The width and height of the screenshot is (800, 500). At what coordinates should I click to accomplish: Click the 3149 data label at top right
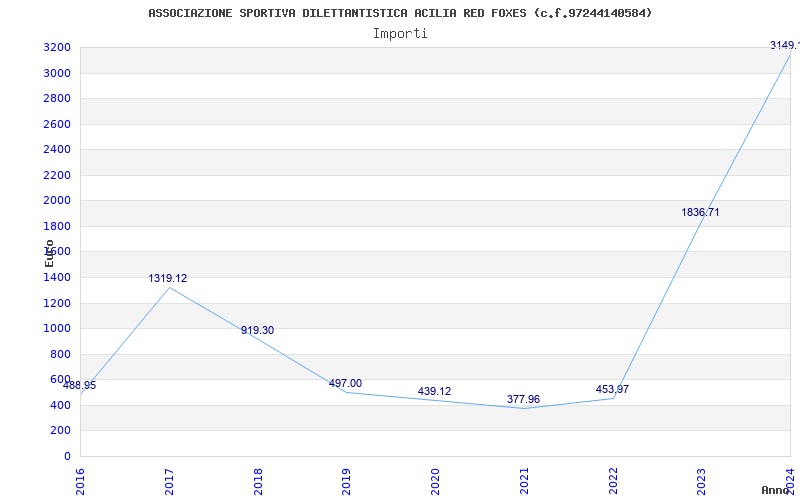click(785, 46)
